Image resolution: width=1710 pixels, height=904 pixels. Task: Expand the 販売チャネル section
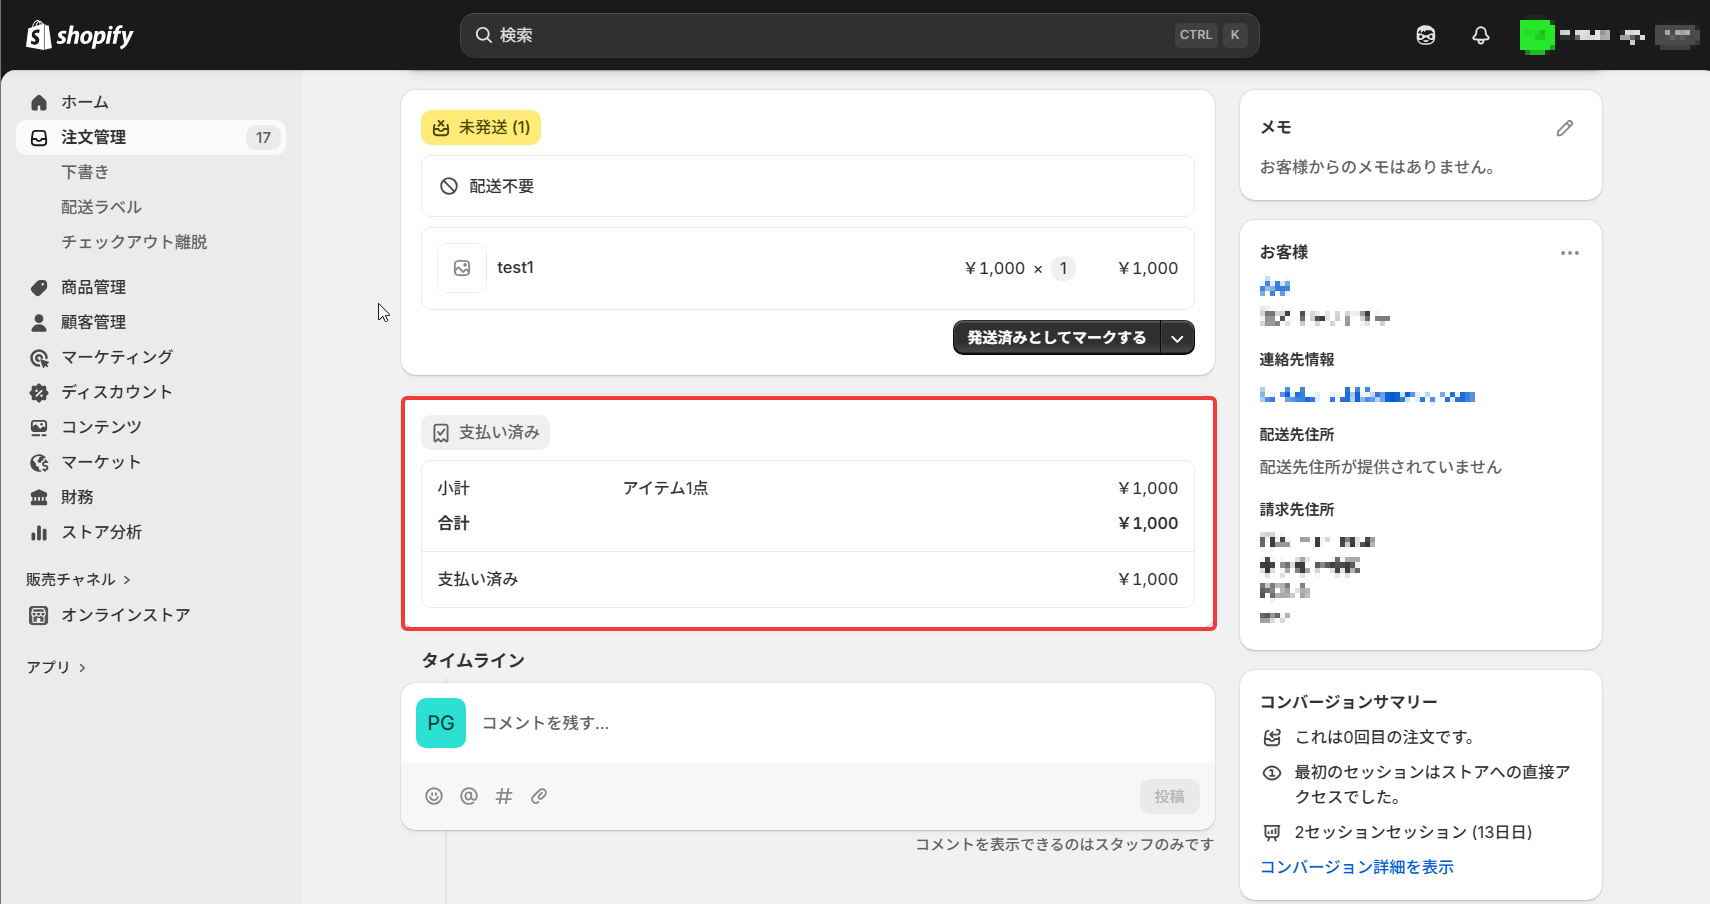(79, 579)
